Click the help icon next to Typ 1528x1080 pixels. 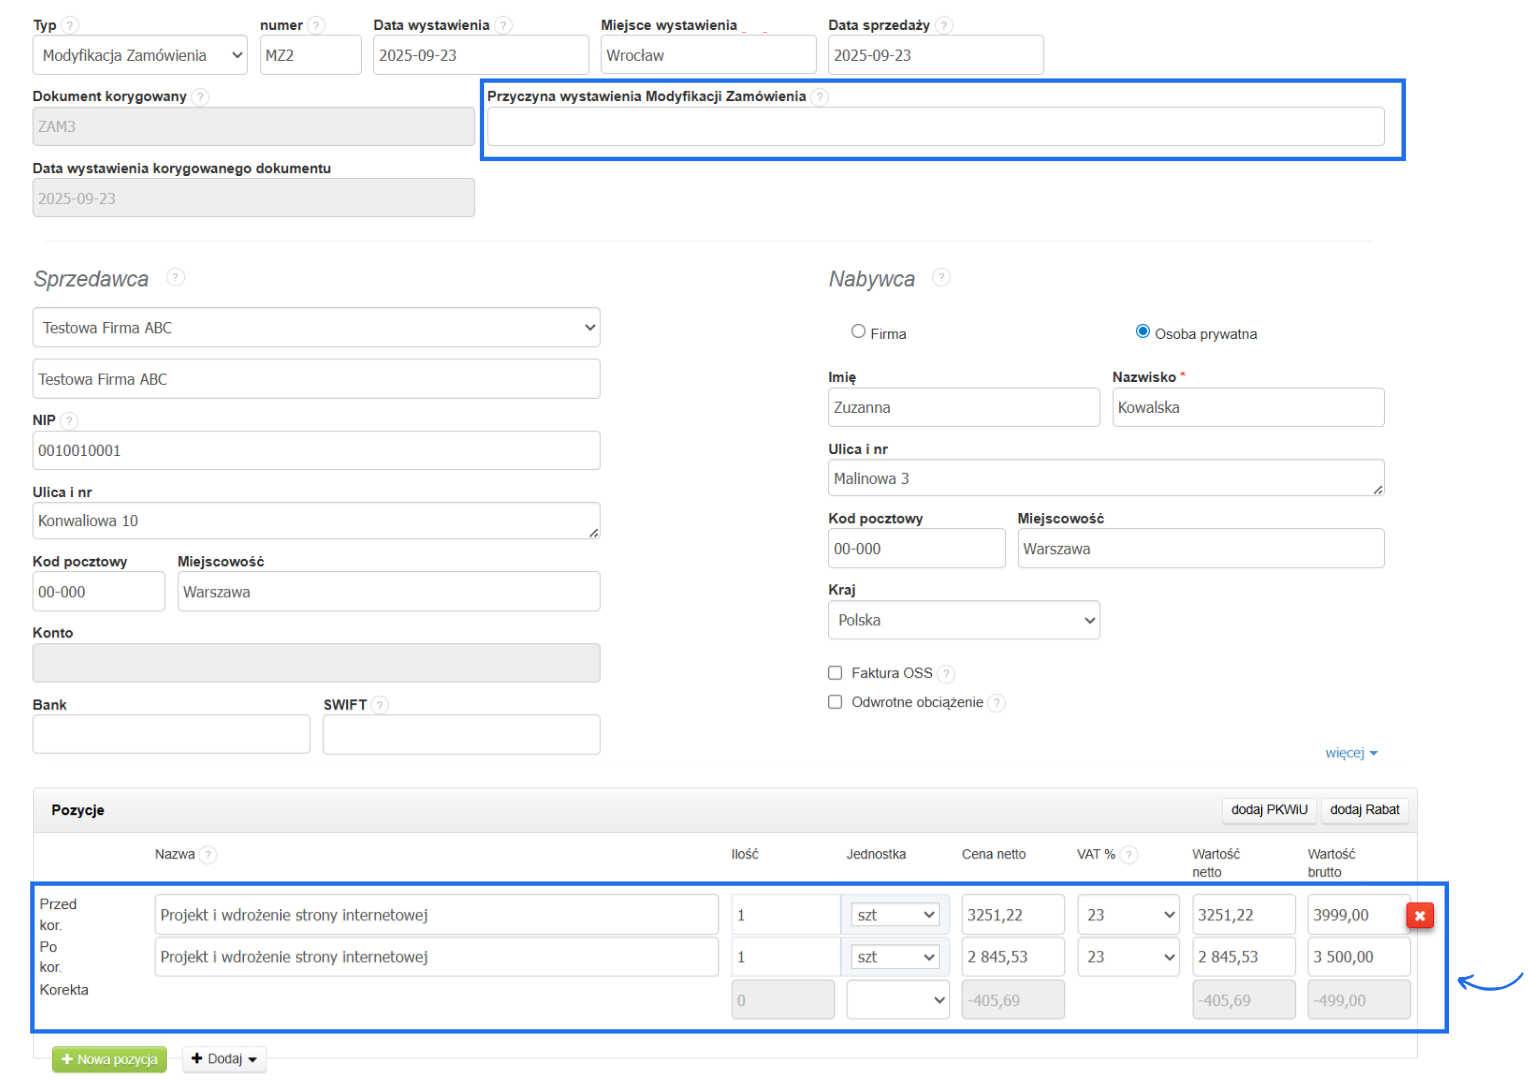[x=70, y=25]
